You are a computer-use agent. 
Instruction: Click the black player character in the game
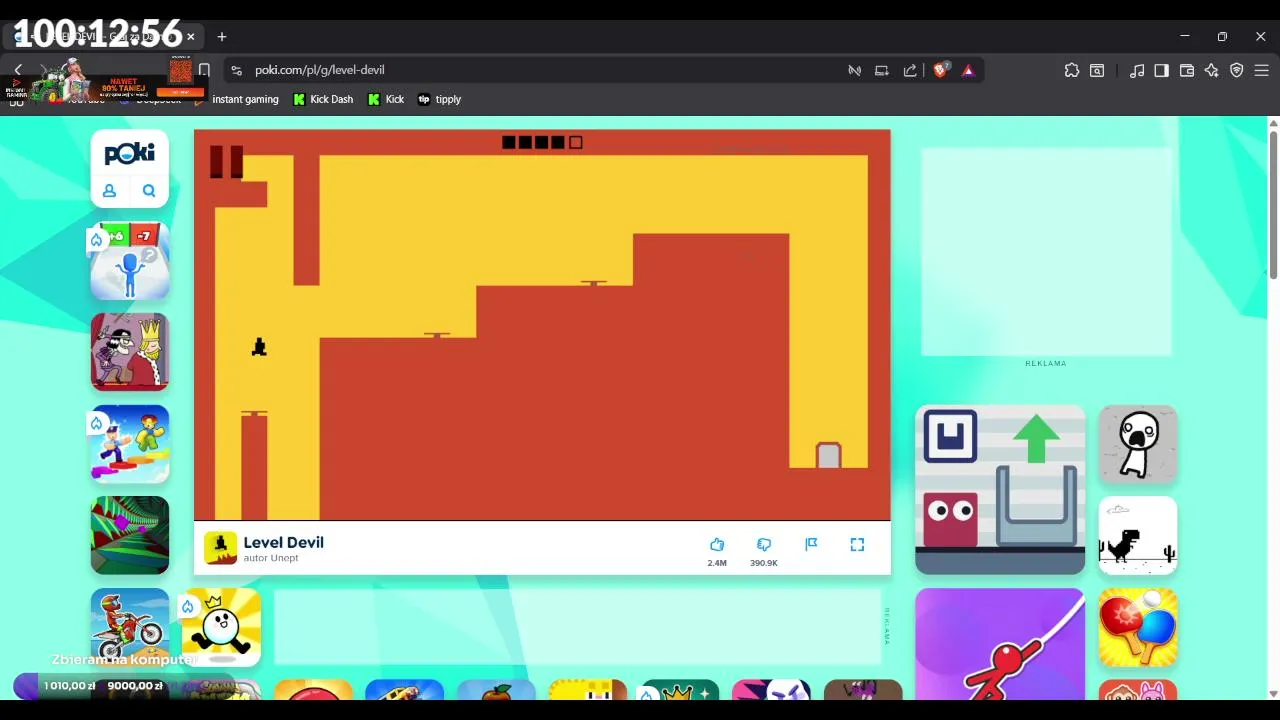259,347
